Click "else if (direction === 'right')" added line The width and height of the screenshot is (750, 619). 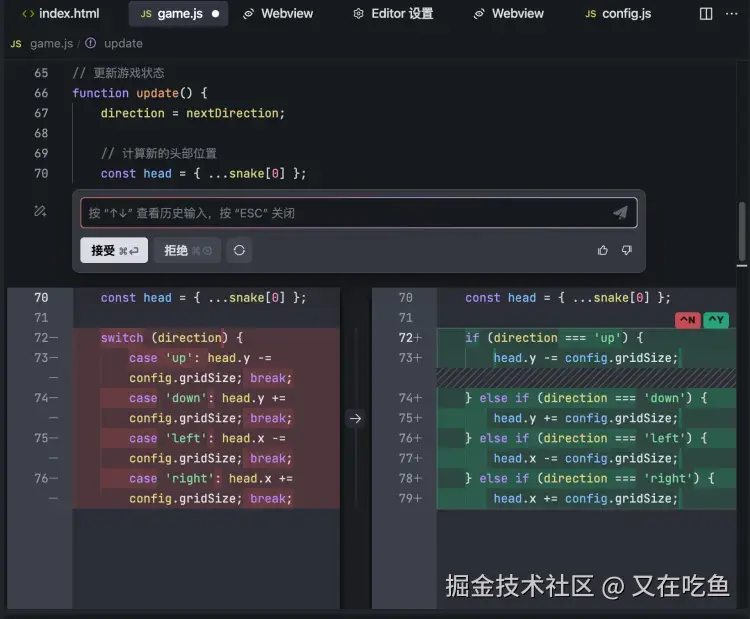click(589, 478)
